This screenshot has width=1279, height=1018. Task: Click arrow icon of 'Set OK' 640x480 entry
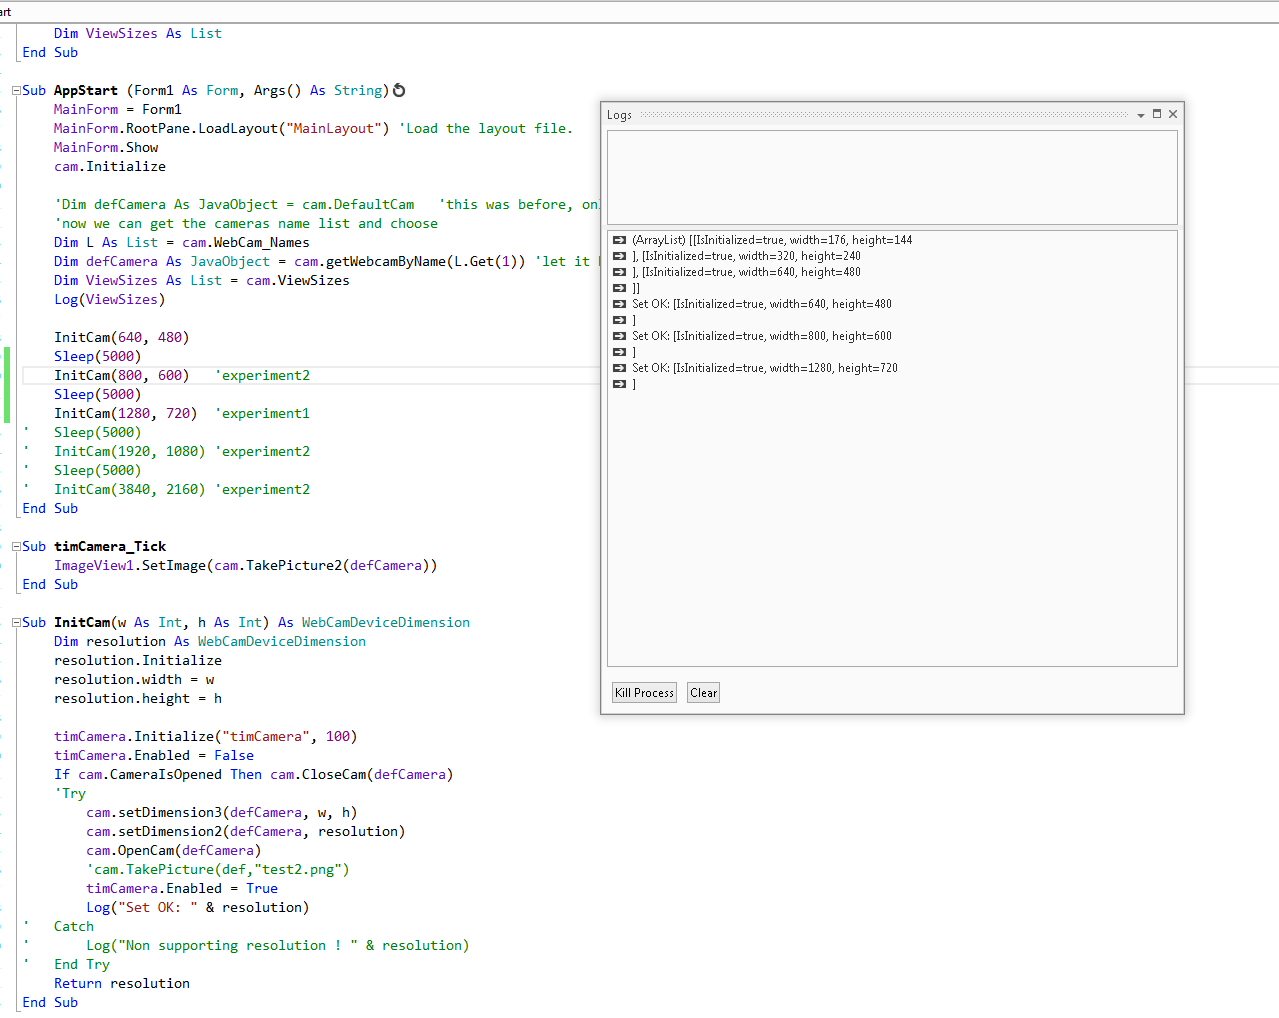pos(619,304)
